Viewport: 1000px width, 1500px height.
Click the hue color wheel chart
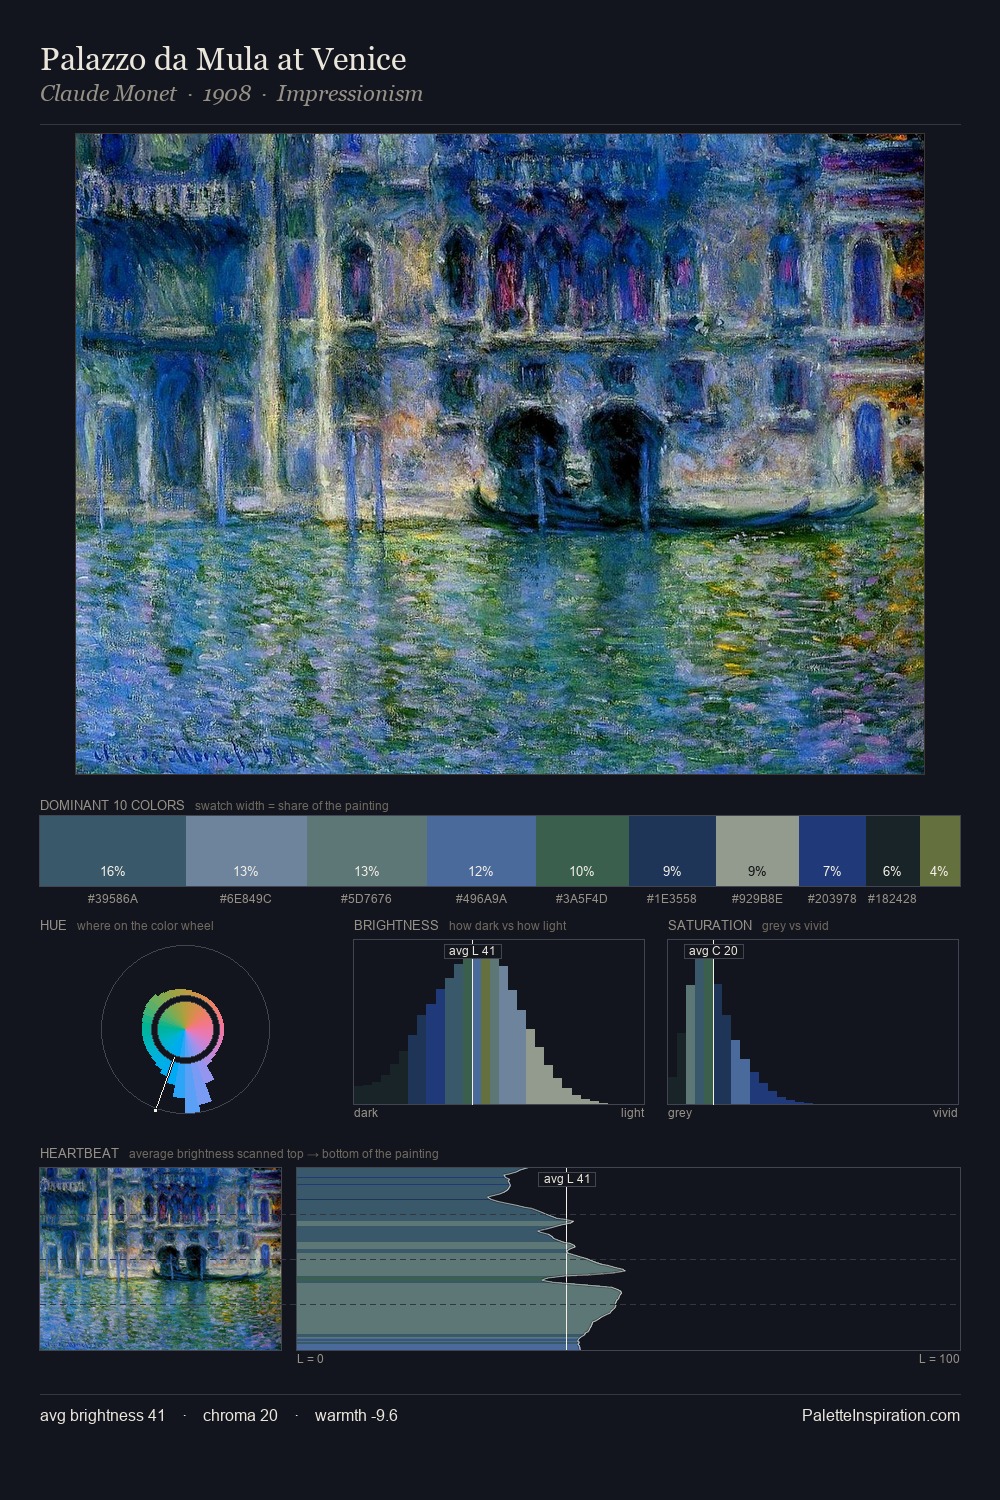pos(185,1029)
